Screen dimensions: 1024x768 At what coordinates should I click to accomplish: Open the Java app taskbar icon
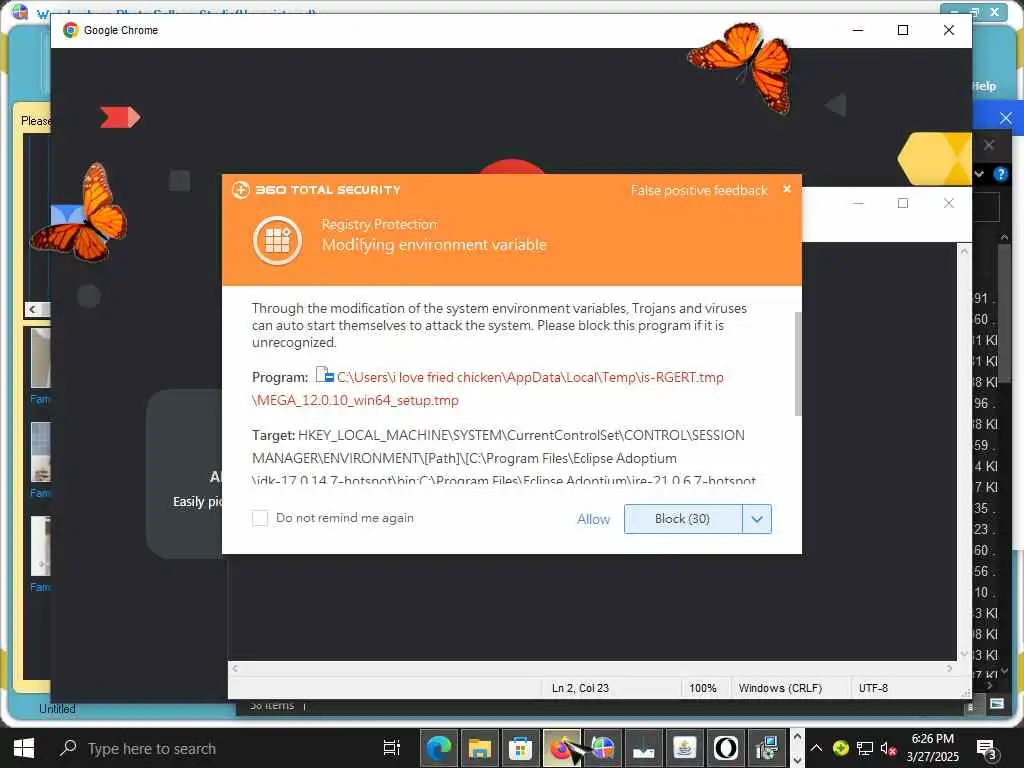pyautogui.click(x=684, y=748)
